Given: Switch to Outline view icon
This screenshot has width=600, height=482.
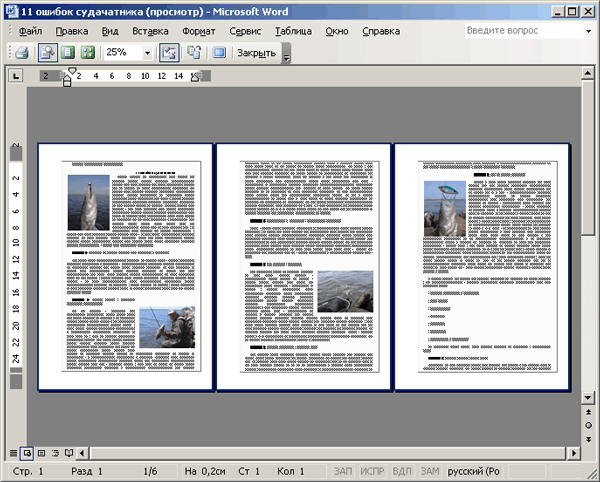Looking at the screenshot, I should 55,453.
